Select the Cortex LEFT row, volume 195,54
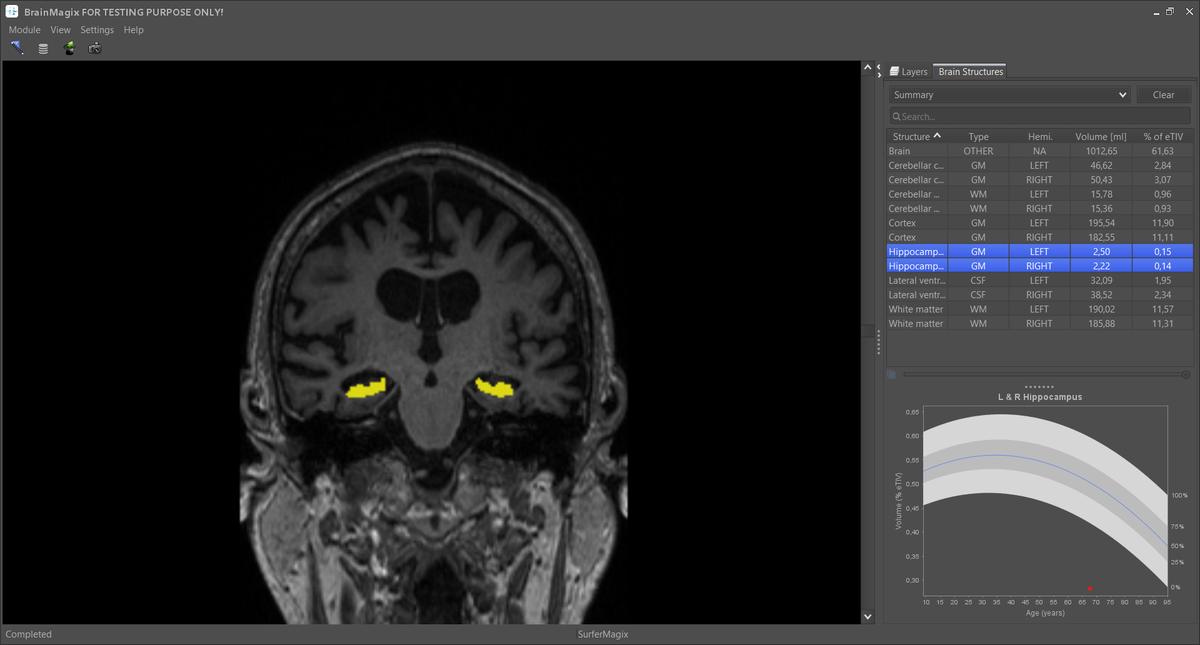 [1040, 223]
